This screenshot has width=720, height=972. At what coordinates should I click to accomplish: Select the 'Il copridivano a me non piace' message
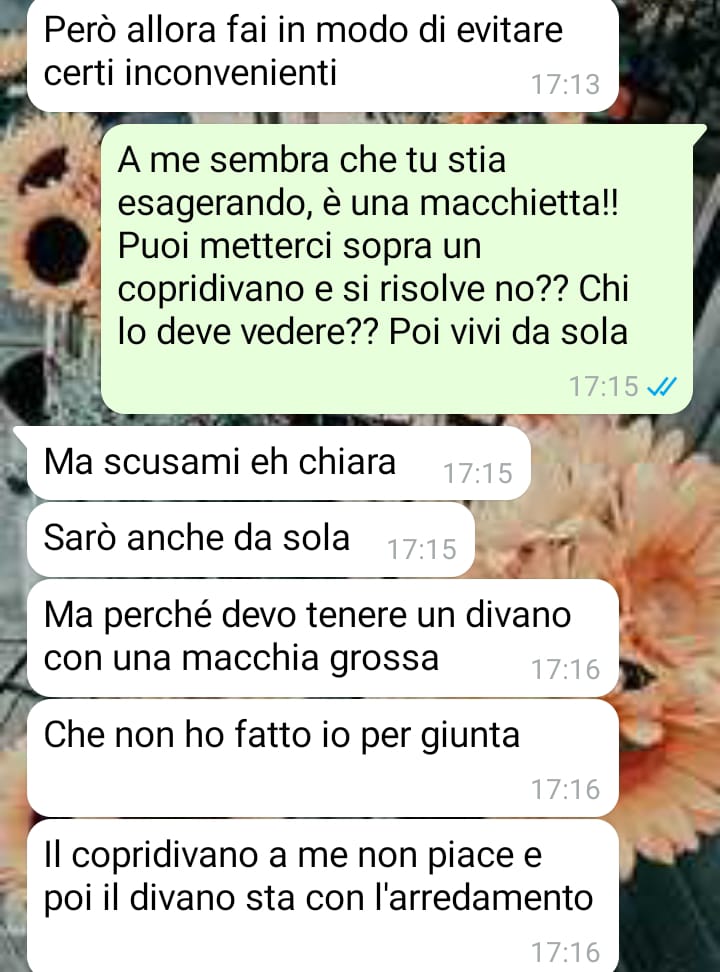(x=323, y=896)
